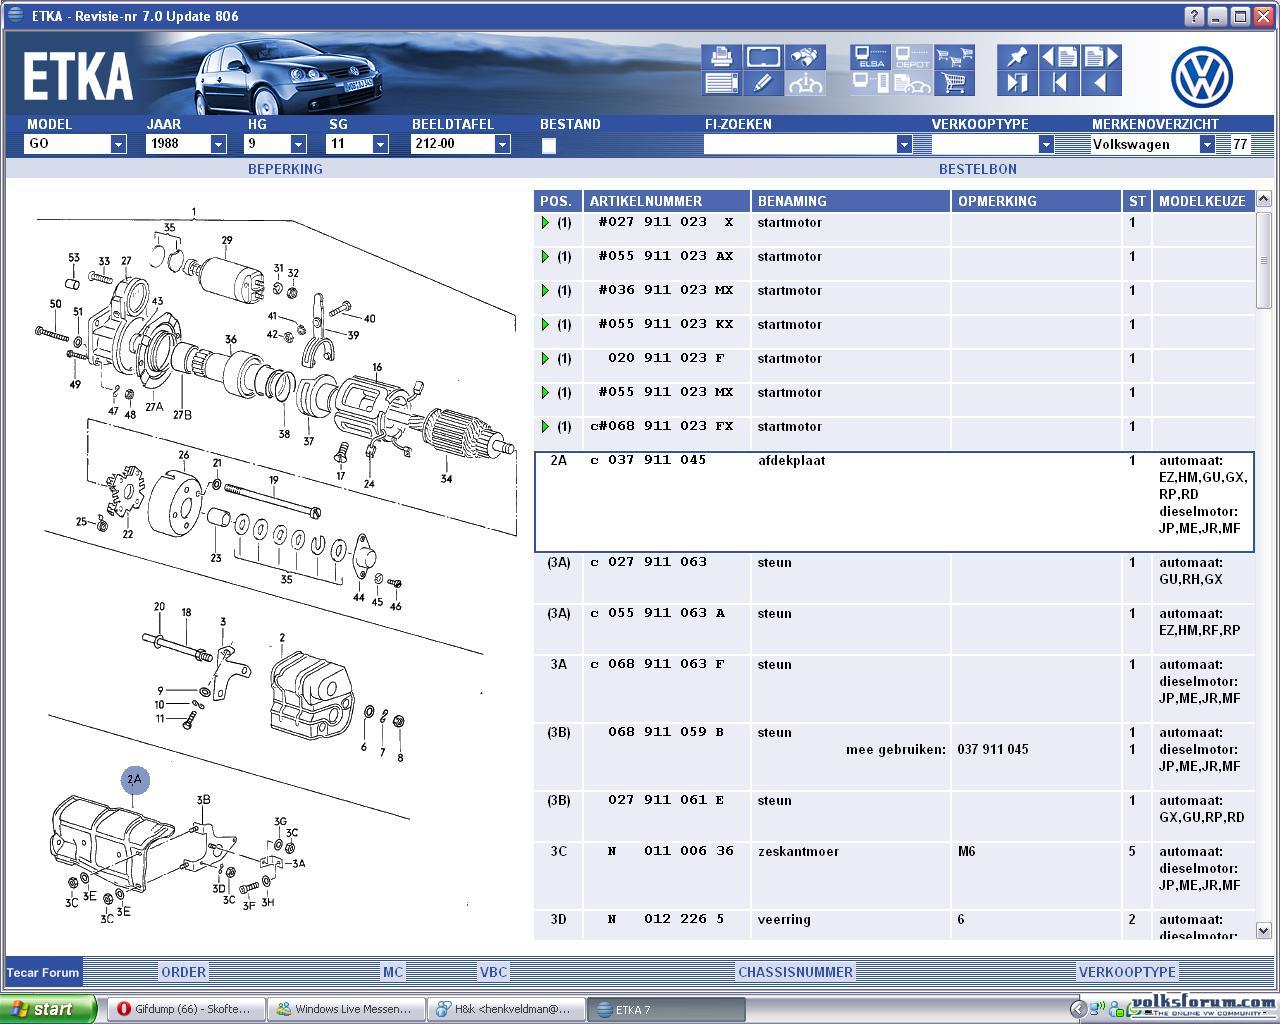Click the Tecar Forum button

point(43,972)
